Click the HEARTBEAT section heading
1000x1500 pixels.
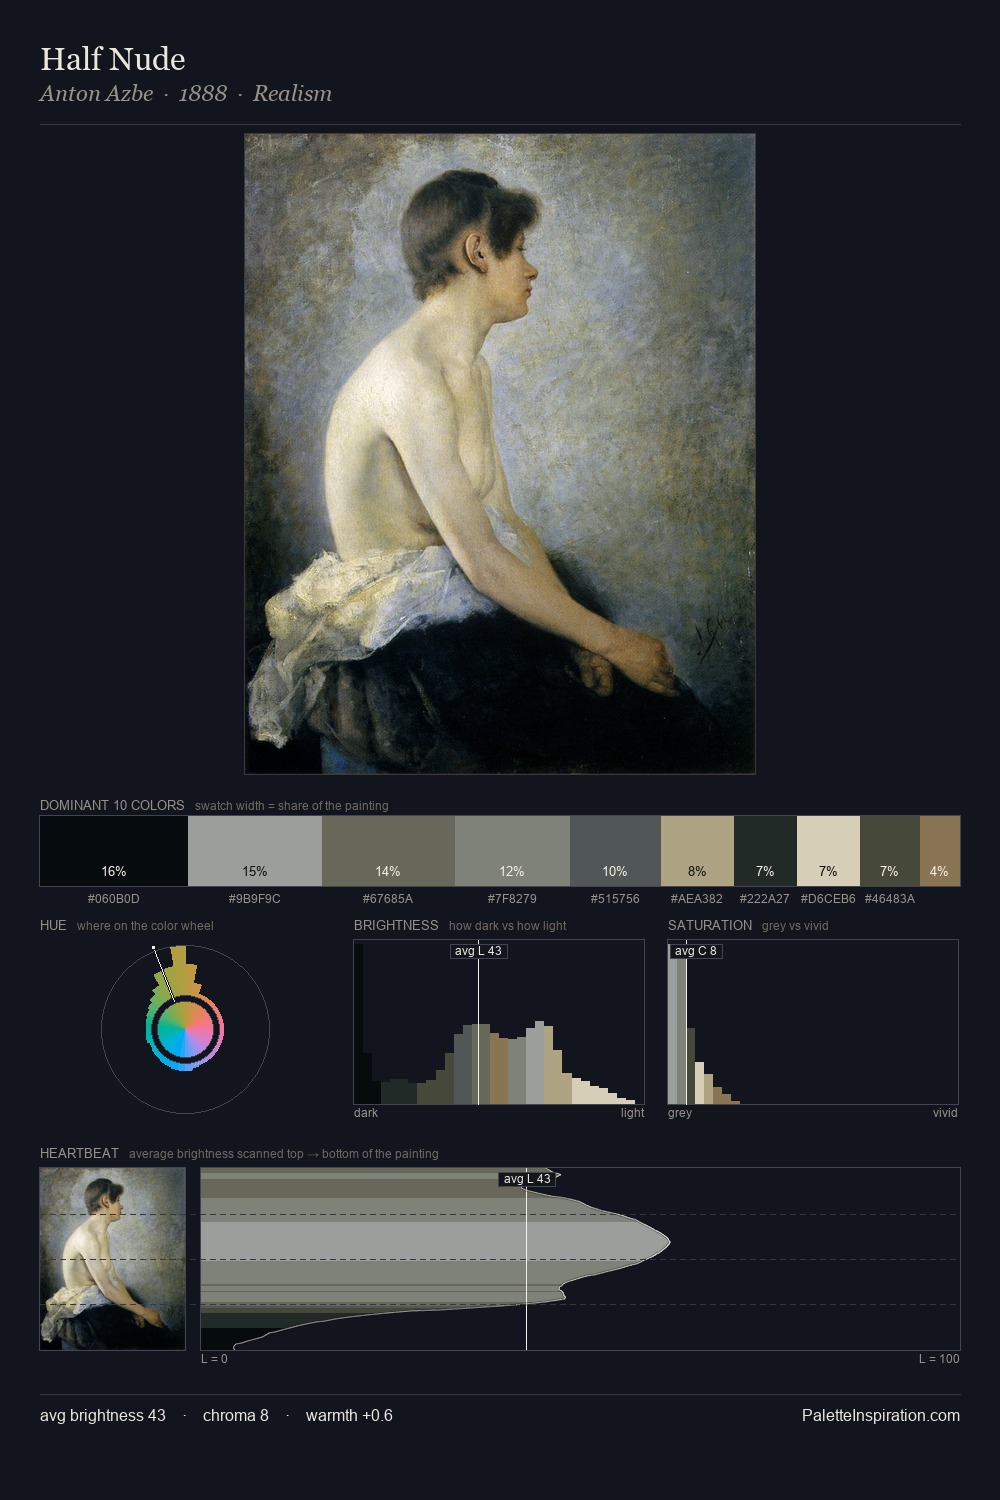[79, 1154]
